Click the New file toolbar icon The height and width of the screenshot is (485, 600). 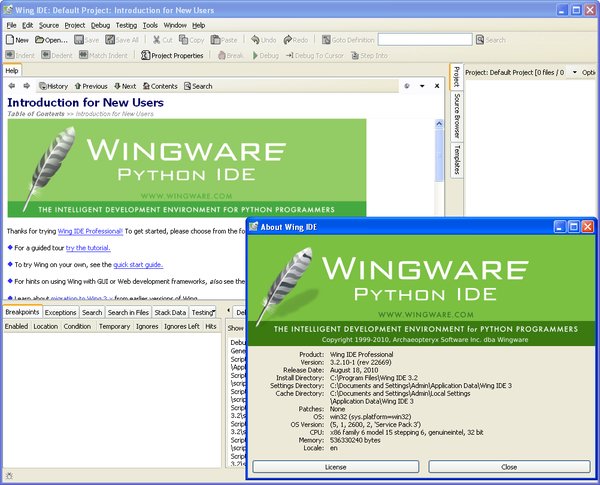(x=16, y=40)
